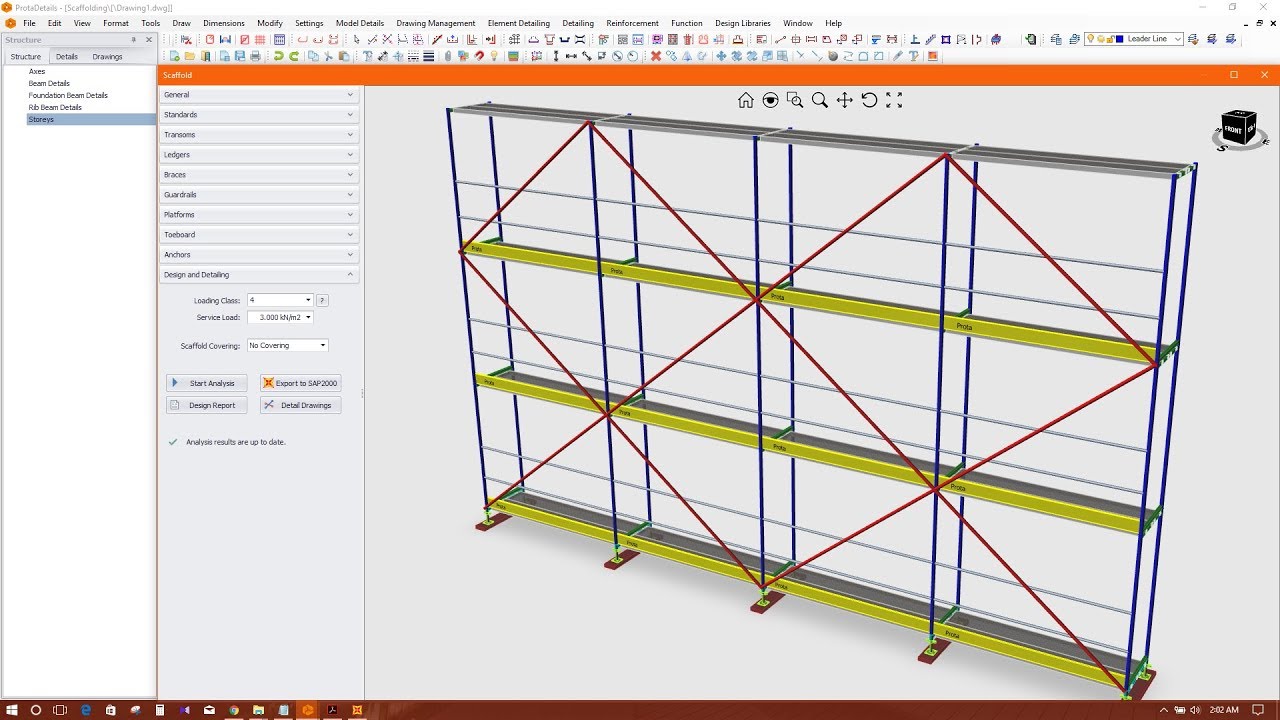Image resolution: width=1280 pixels, height=720 pixels.
Task: Select the magnifier zoom tool
Action: [x=820, y=100]
